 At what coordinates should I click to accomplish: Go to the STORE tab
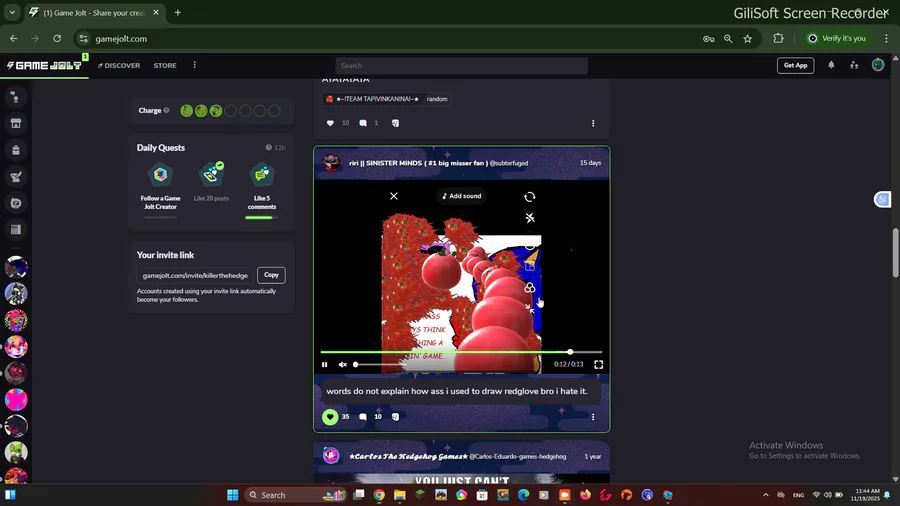(165, 65)
